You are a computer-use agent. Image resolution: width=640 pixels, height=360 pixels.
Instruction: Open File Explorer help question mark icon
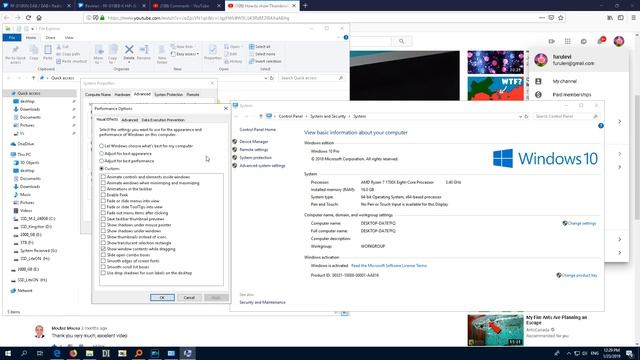pyautogui.click(x=346, y=37)
